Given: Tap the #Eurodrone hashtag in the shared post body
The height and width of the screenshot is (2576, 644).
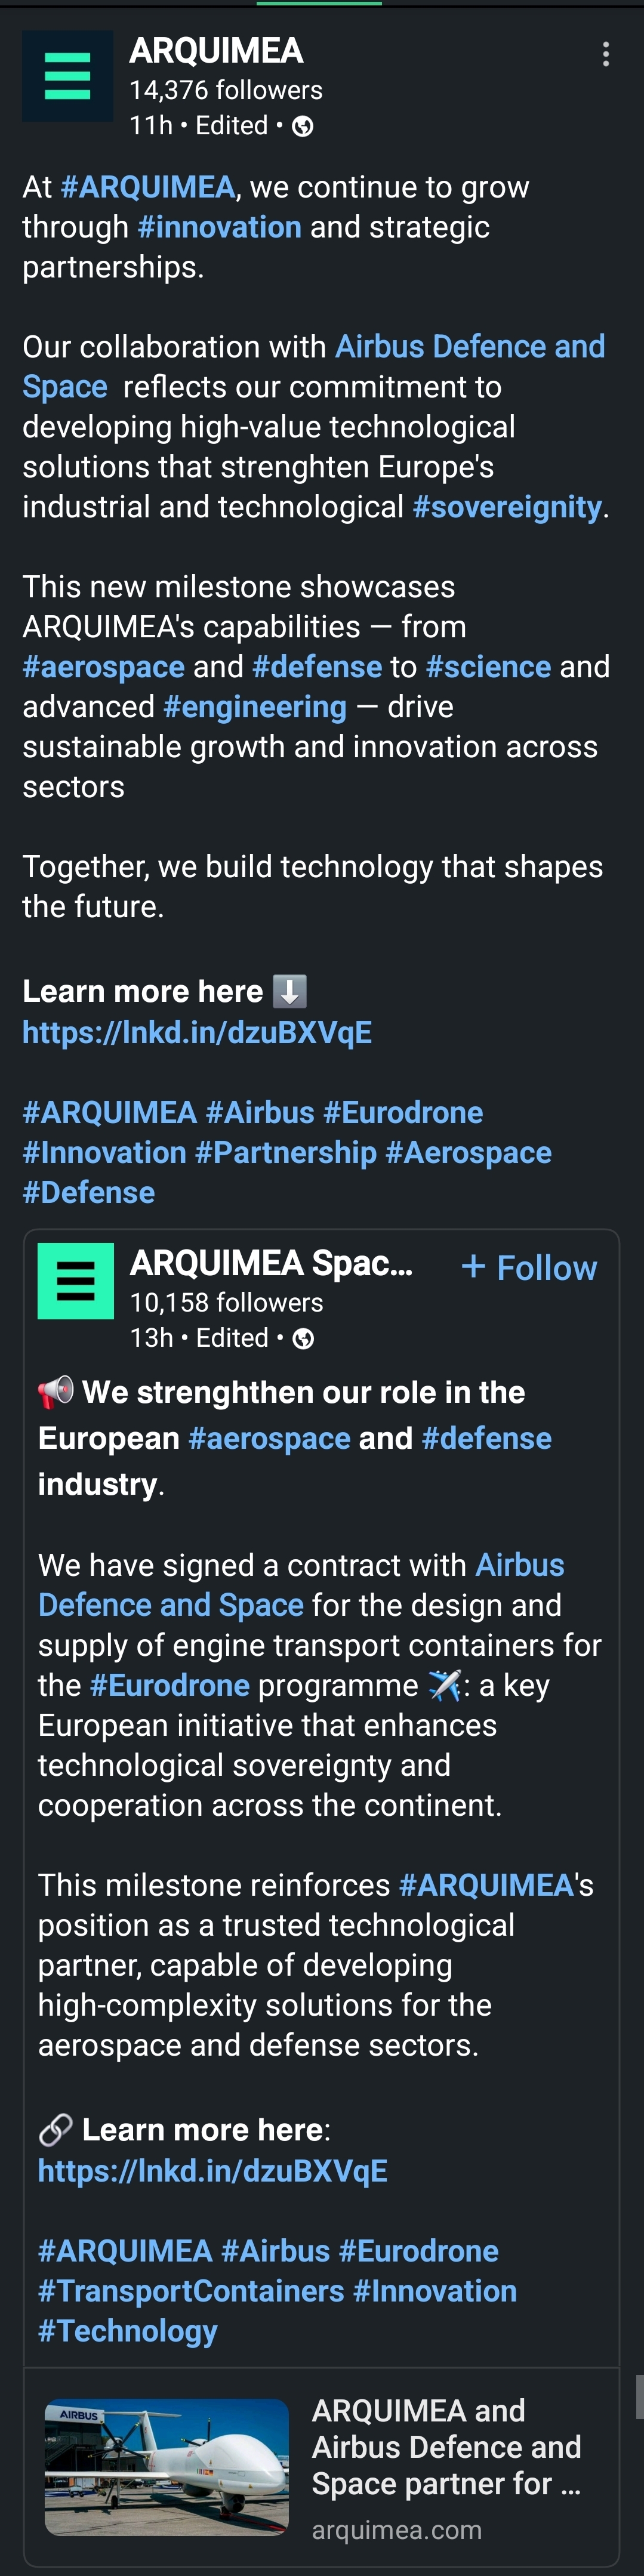Looking at the screenshot, I should click(x=169, y=1685).
